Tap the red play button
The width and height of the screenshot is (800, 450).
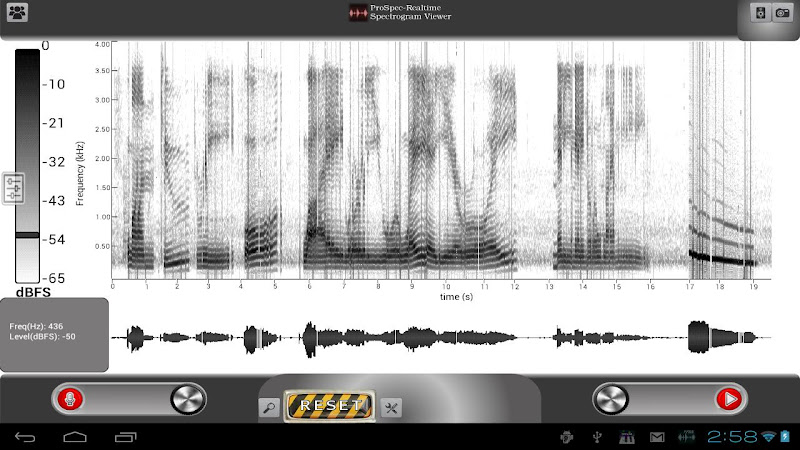729,398
